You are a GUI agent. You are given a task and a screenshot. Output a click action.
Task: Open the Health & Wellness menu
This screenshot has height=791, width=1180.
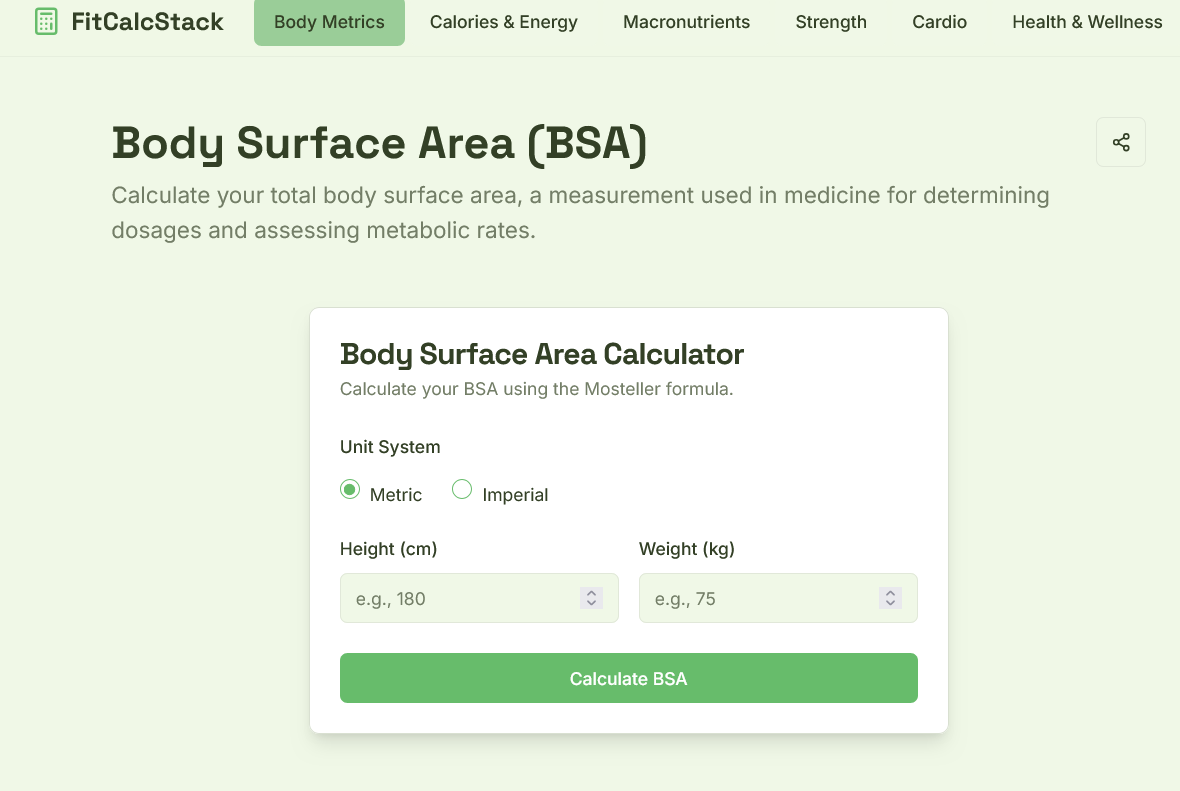click(1087, 22)
